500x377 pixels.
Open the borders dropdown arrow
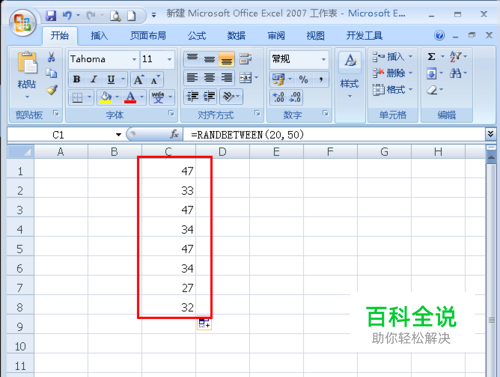pos(89,97)
